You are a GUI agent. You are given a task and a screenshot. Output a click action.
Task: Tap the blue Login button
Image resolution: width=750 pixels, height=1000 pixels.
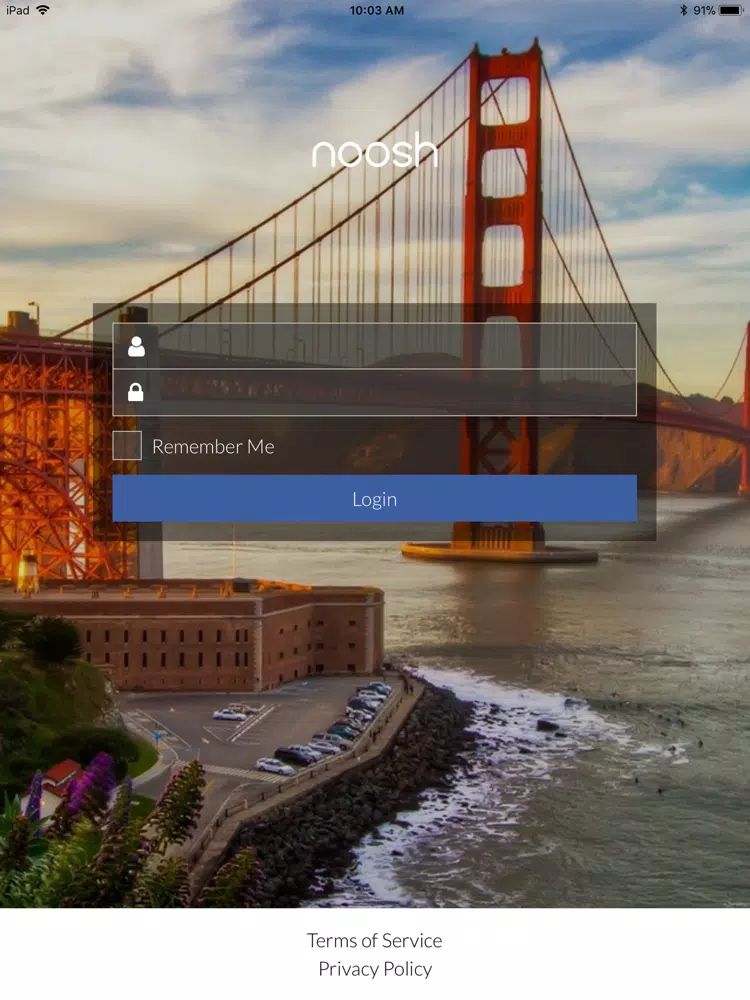coord(374,499)
